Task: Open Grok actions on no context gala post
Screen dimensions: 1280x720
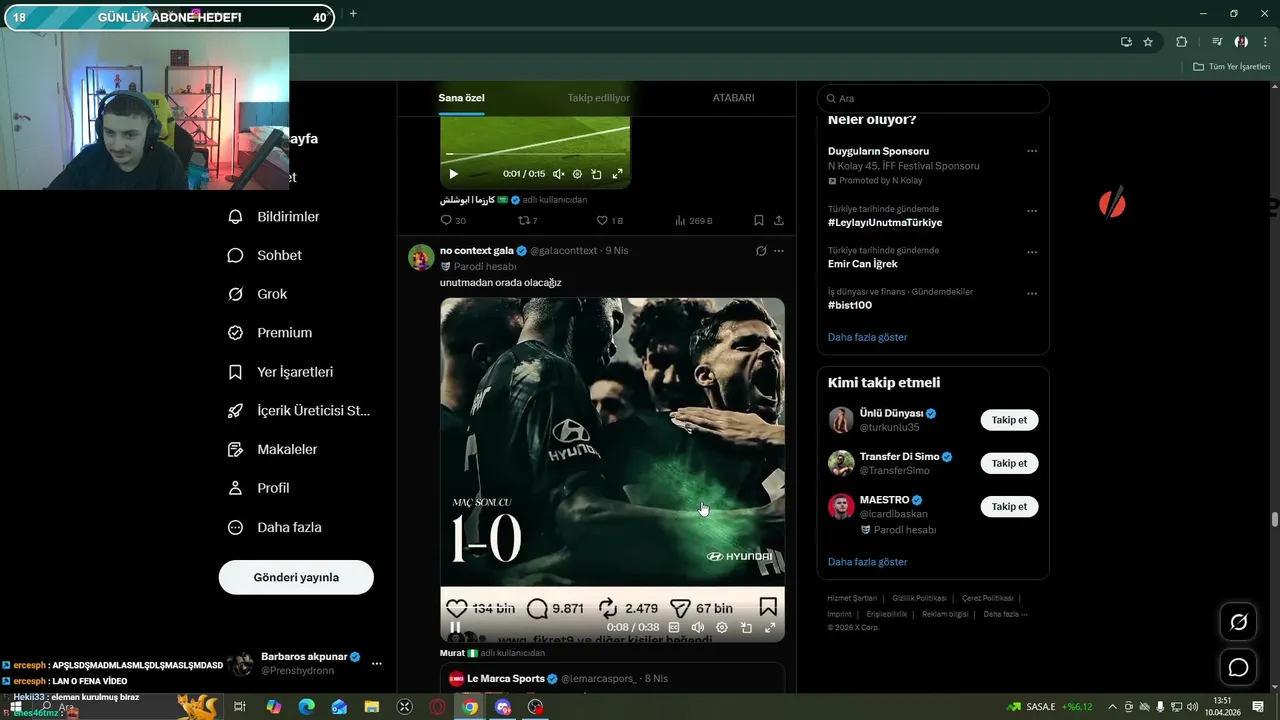Action: coord(761,251)
